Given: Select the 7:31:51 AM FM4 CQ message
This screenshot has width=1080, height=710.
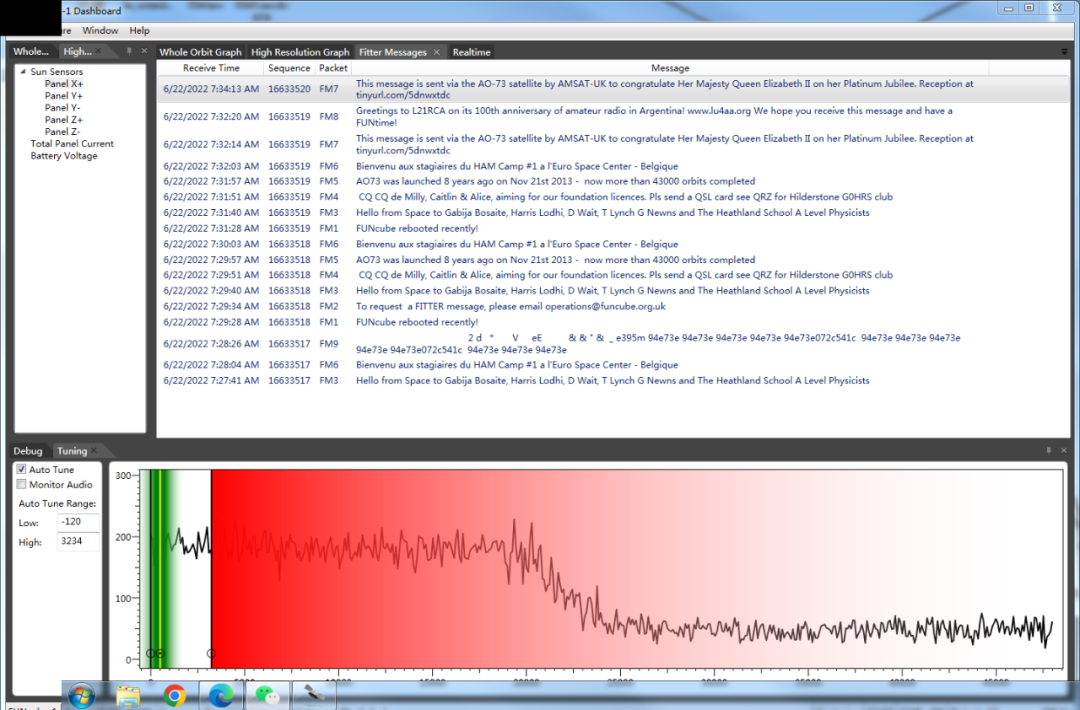Looking at the screenshot, I should click(x=614, y=197).
